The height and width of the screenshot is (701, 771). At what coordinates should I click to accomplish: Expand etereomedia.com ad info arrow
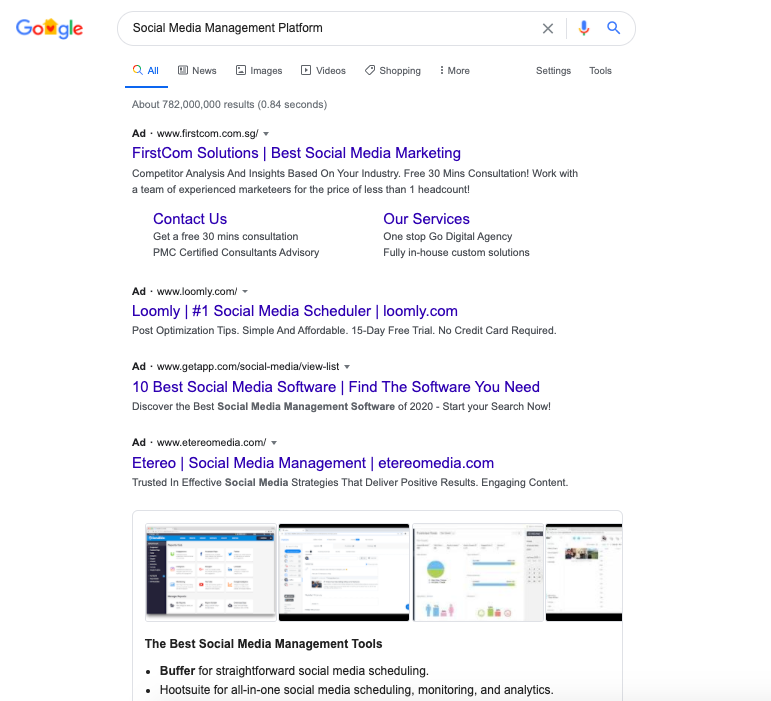[x=274, y=442]
